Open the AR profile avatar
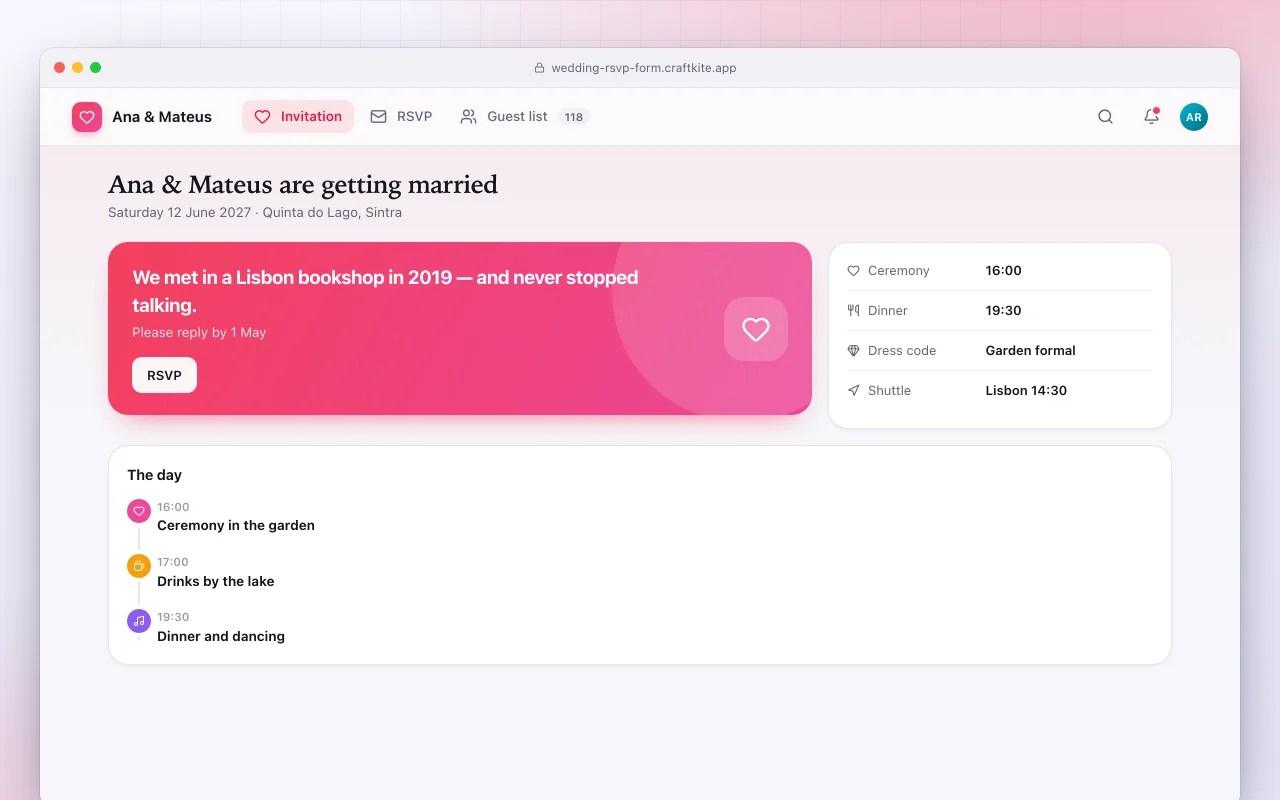This screenshot has width=1280, height=800. 1194,117
